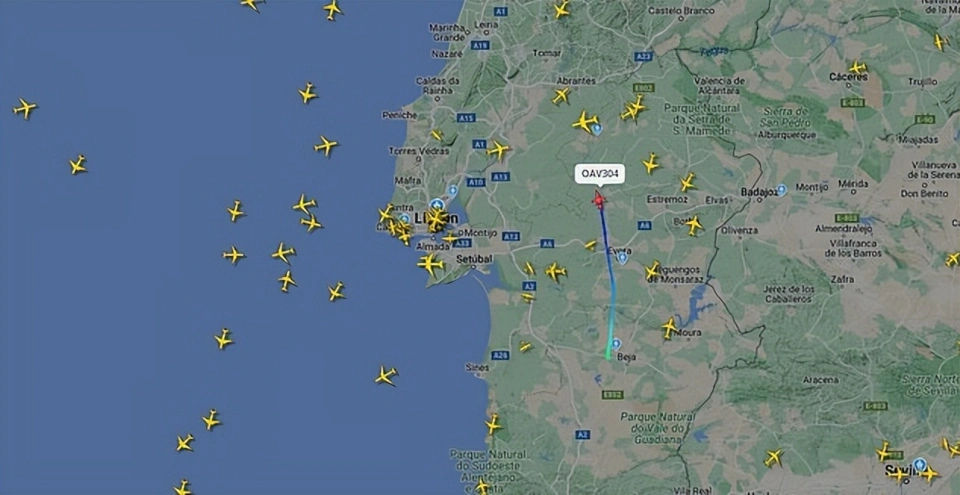
Task: Select the plane west of Torres Vedras offshore
Action: [326, 146]
